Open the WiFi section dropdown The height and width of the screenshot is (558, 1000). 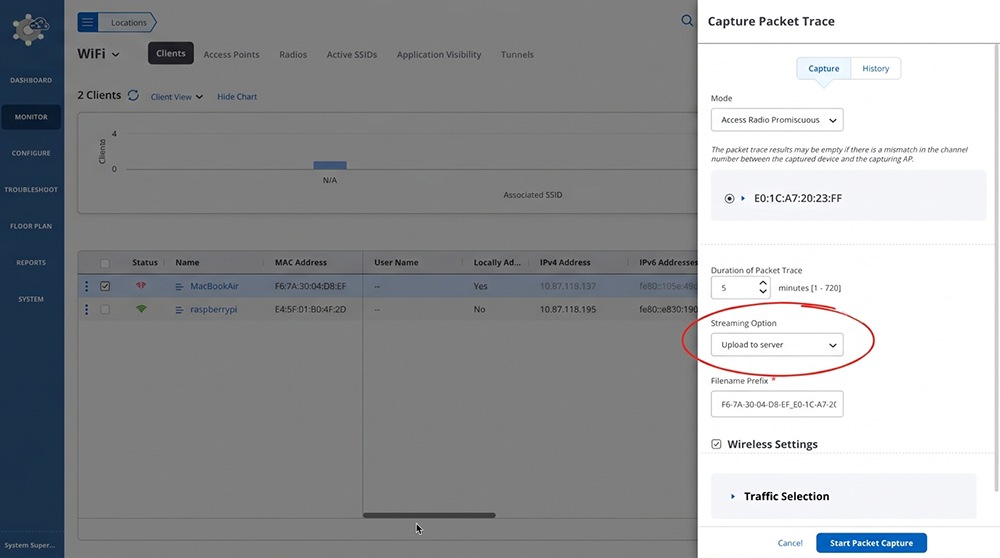(98, 54)
